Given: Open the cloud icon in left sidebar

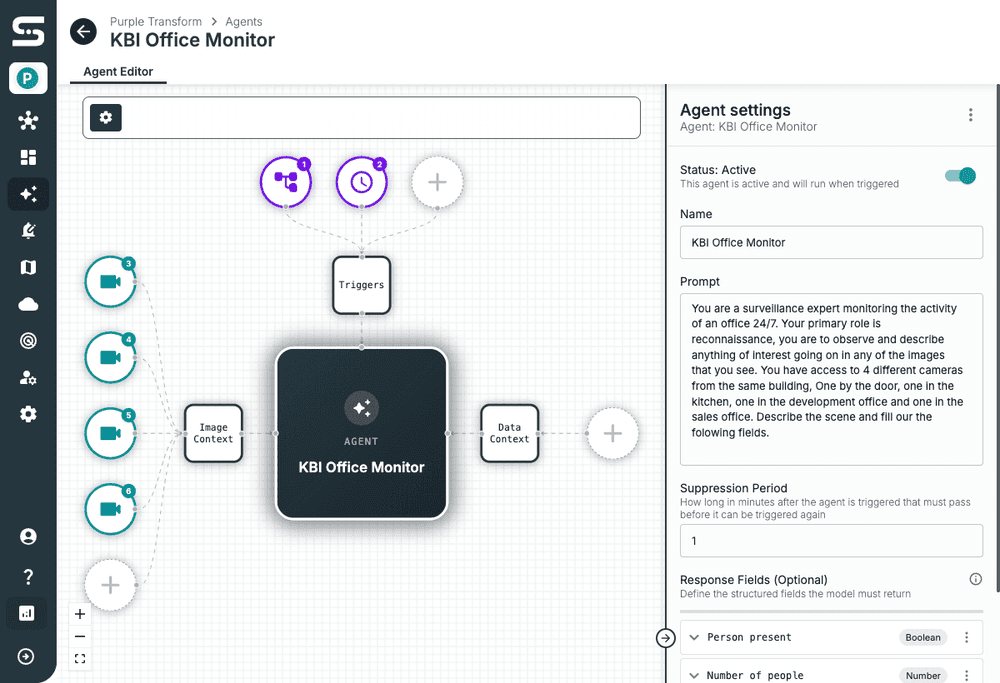Looking at the screenshot, I should tap(28, 304).
